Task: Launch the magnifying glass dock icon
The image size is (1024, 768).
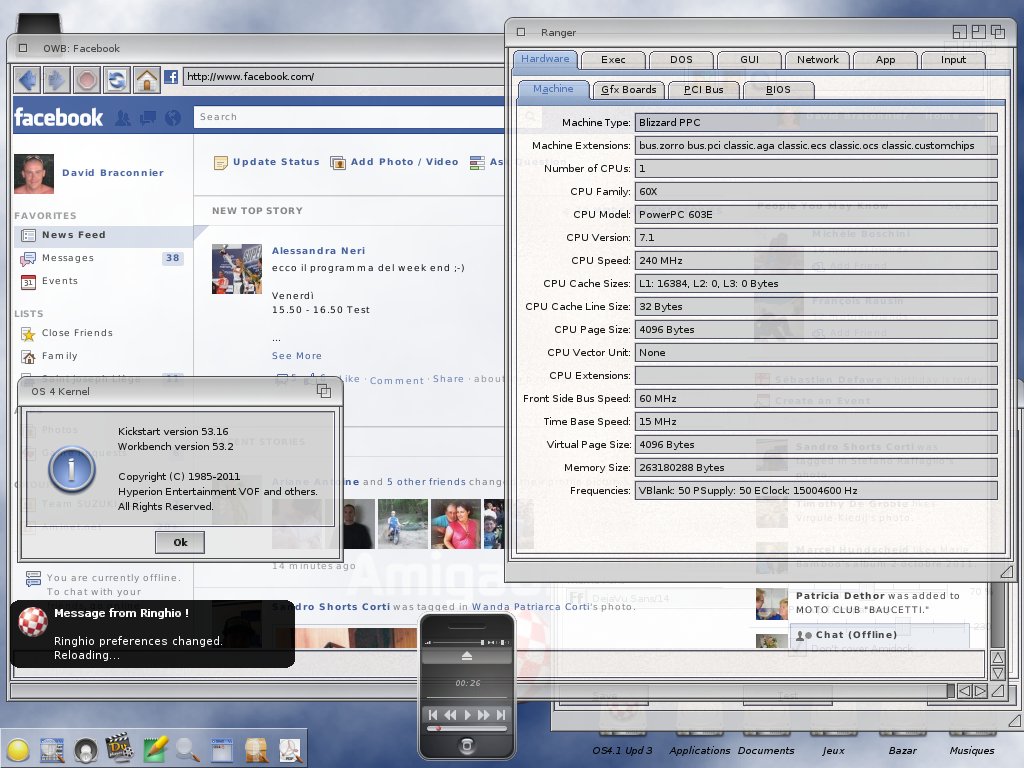Action: point(188,750)
